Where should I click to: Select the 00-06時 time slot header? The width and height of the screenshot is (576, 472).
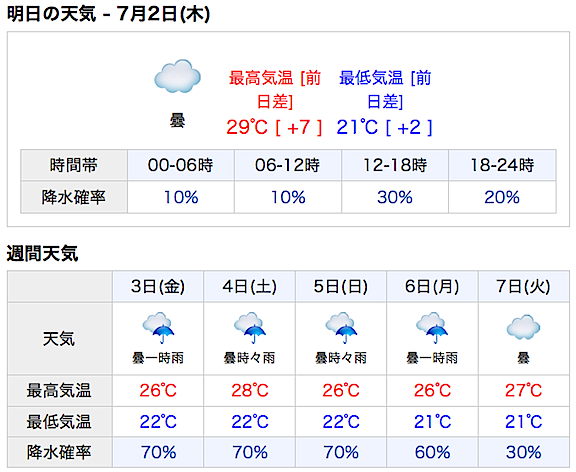coord(181,165)
